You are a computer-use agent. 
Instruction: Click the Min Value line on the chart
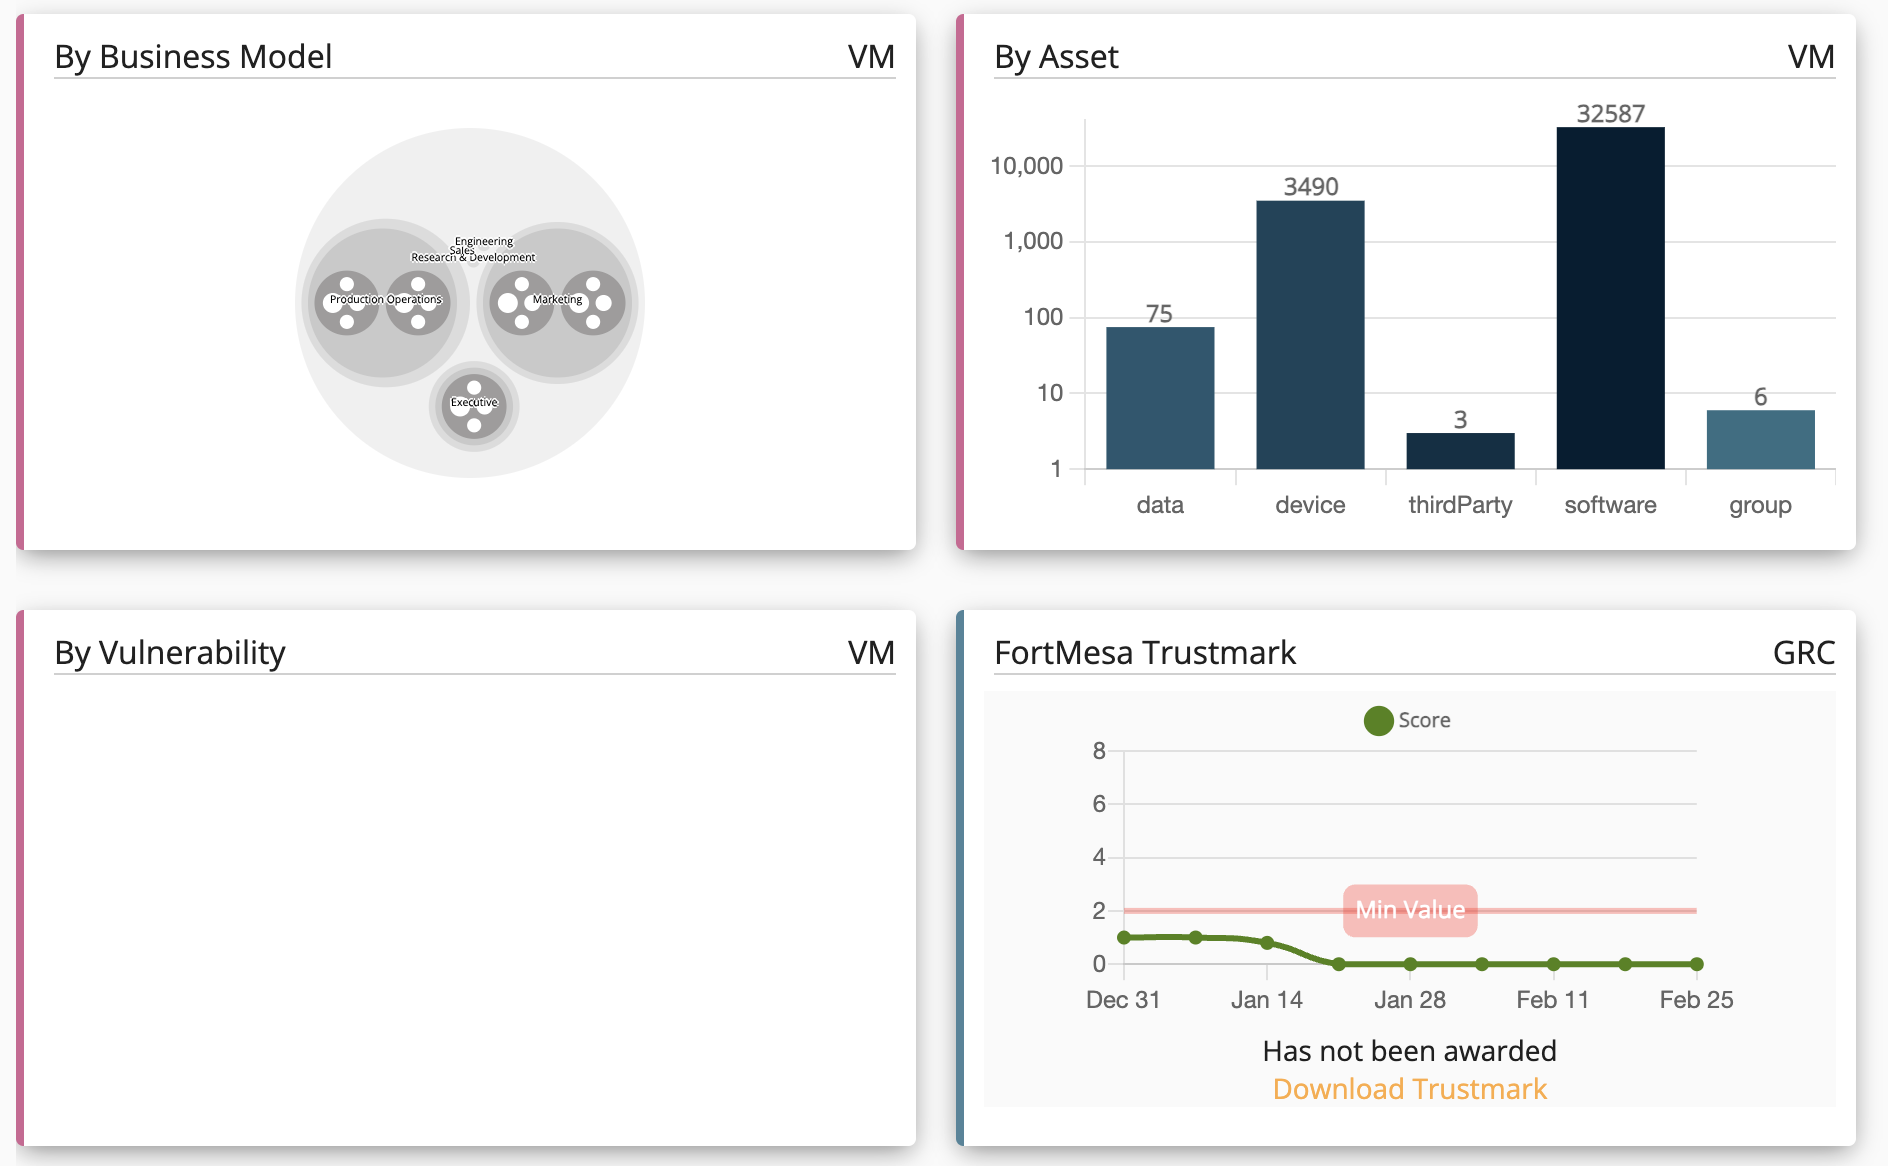tap(1250, 910)
